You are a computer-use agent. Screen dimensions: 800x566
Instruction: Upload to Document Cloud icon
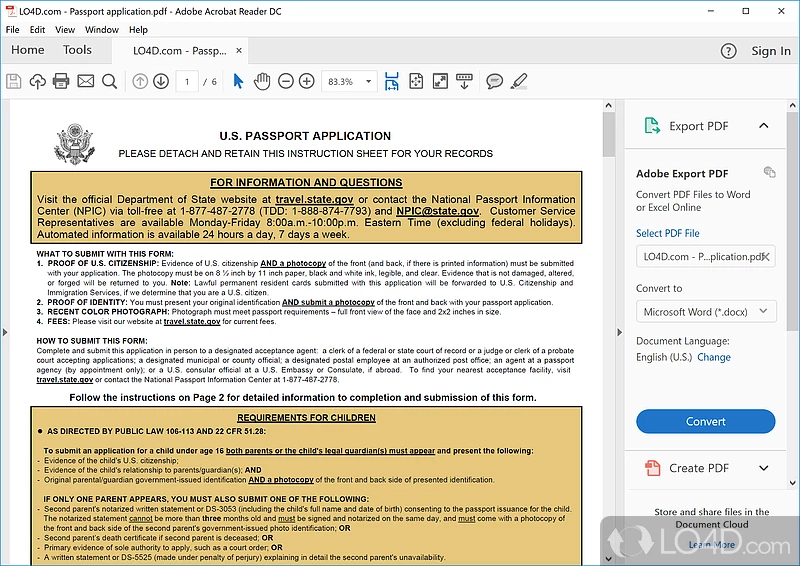[x=37, y=81]
